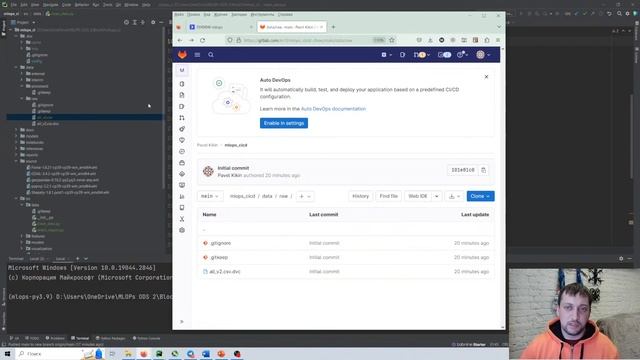Screen dimensions: 640x360
Task: Open the .gitkeep file in GitLab list
Action: (x=219, y=258)
